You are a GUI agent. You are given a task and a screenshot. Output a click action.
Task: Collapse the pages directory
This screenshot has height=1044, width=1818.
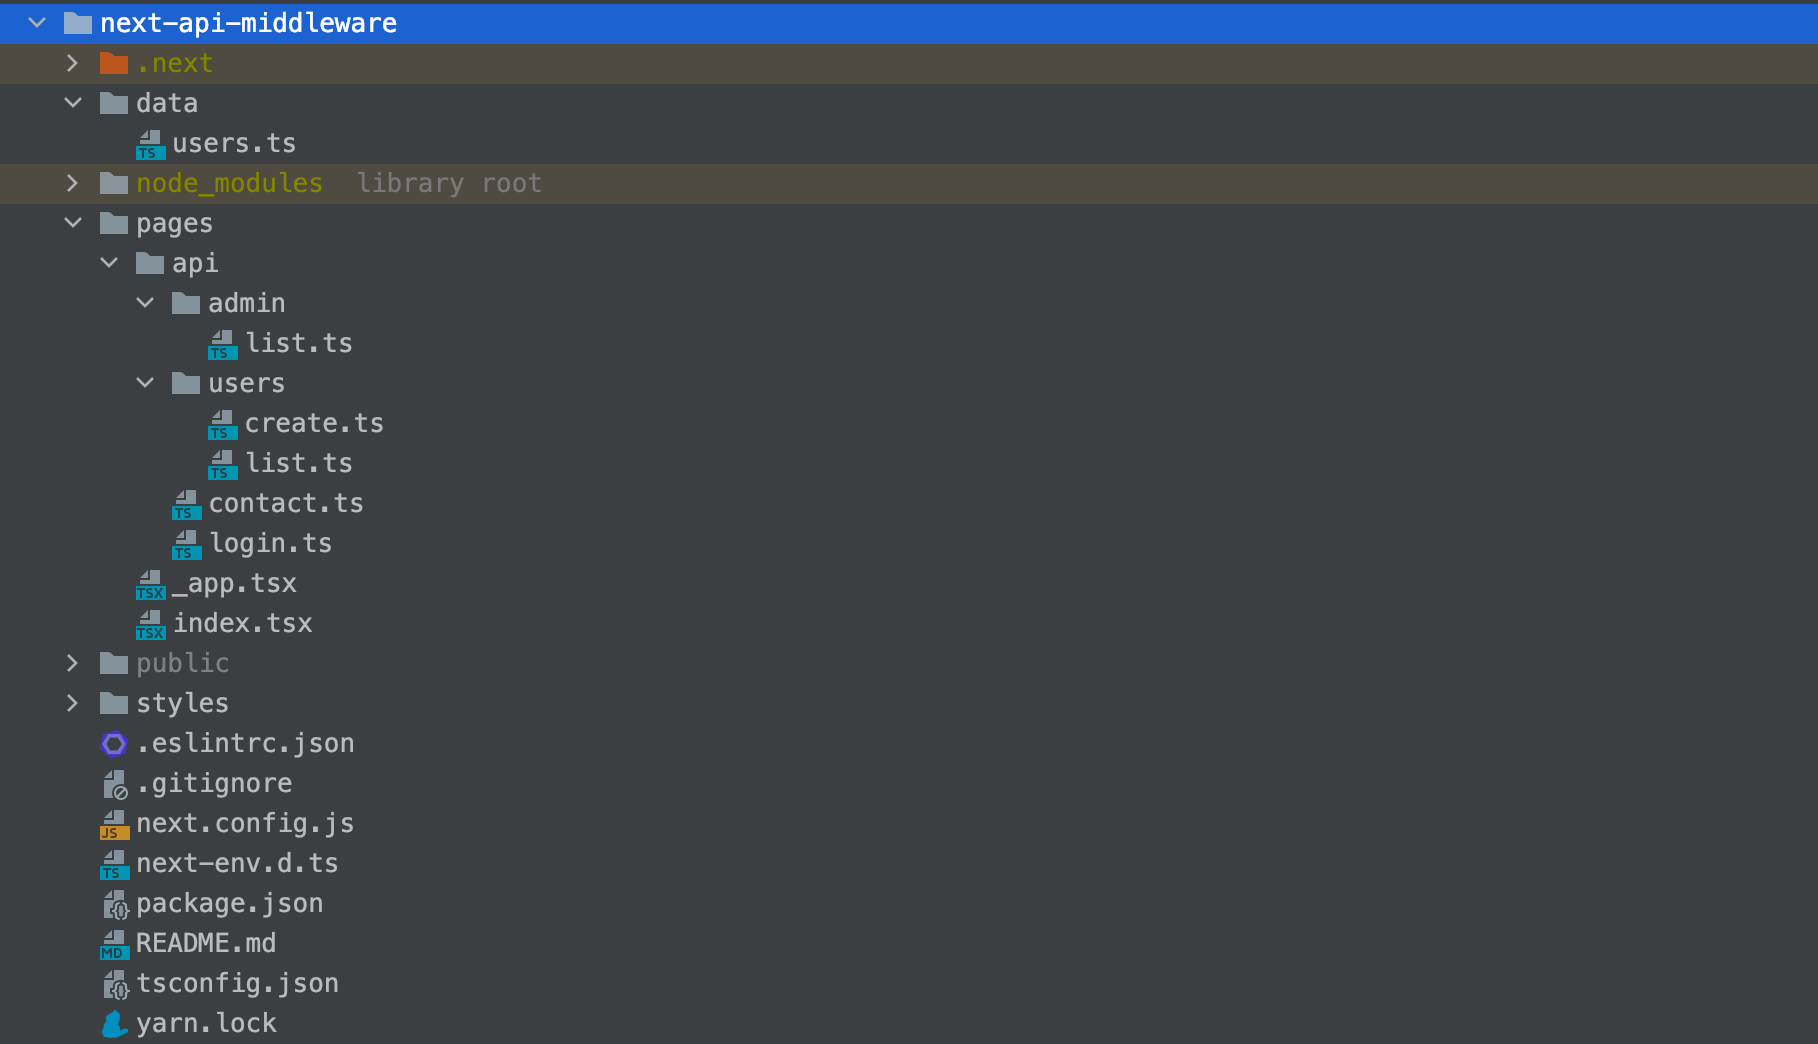[72, 222]
